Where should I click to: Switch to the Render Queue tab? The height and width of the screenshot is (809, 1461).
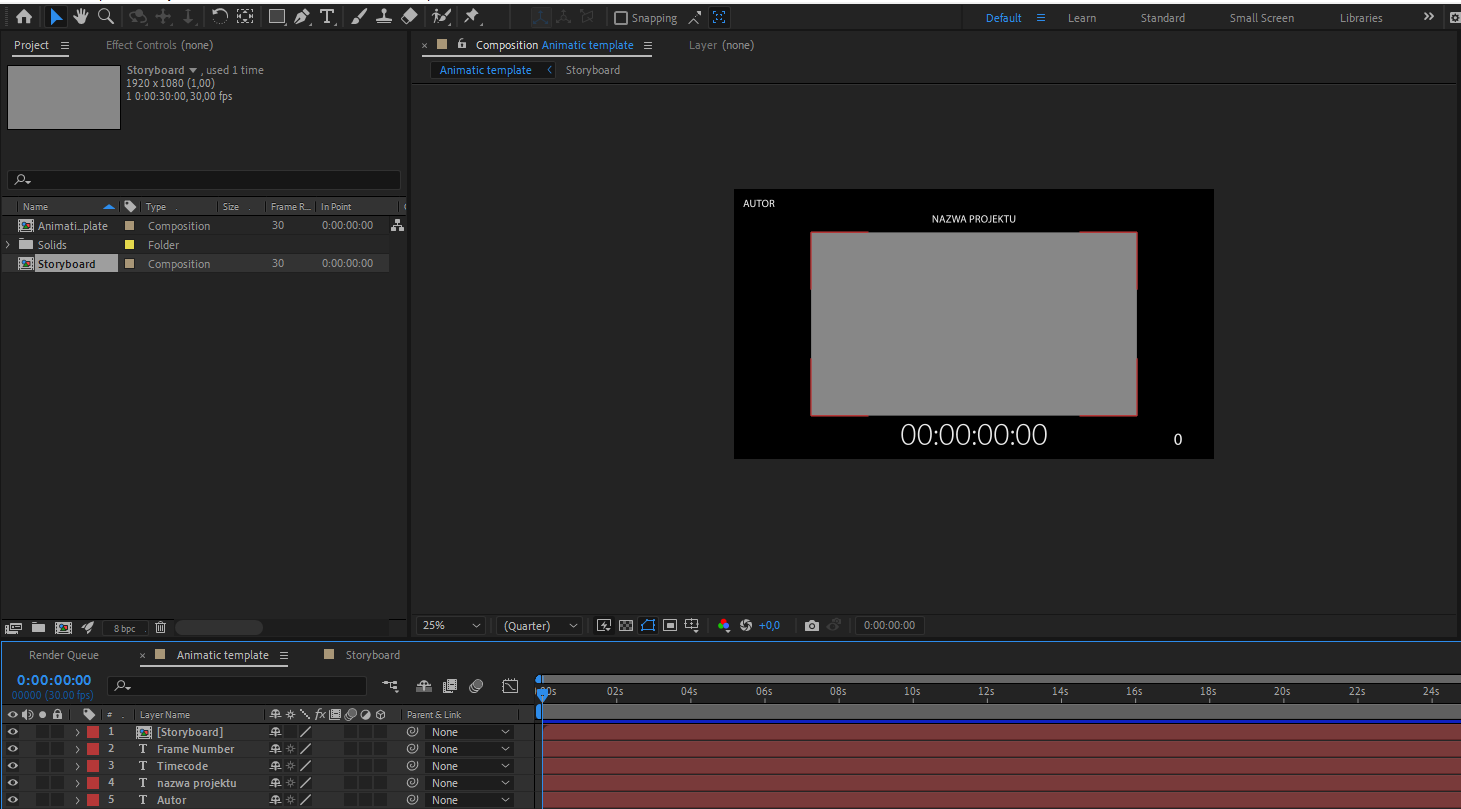tap(64, 655)
